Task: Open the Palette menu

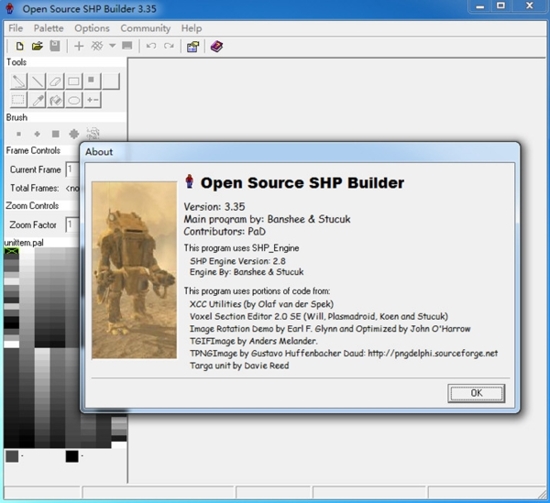Action: click(49, 28)
